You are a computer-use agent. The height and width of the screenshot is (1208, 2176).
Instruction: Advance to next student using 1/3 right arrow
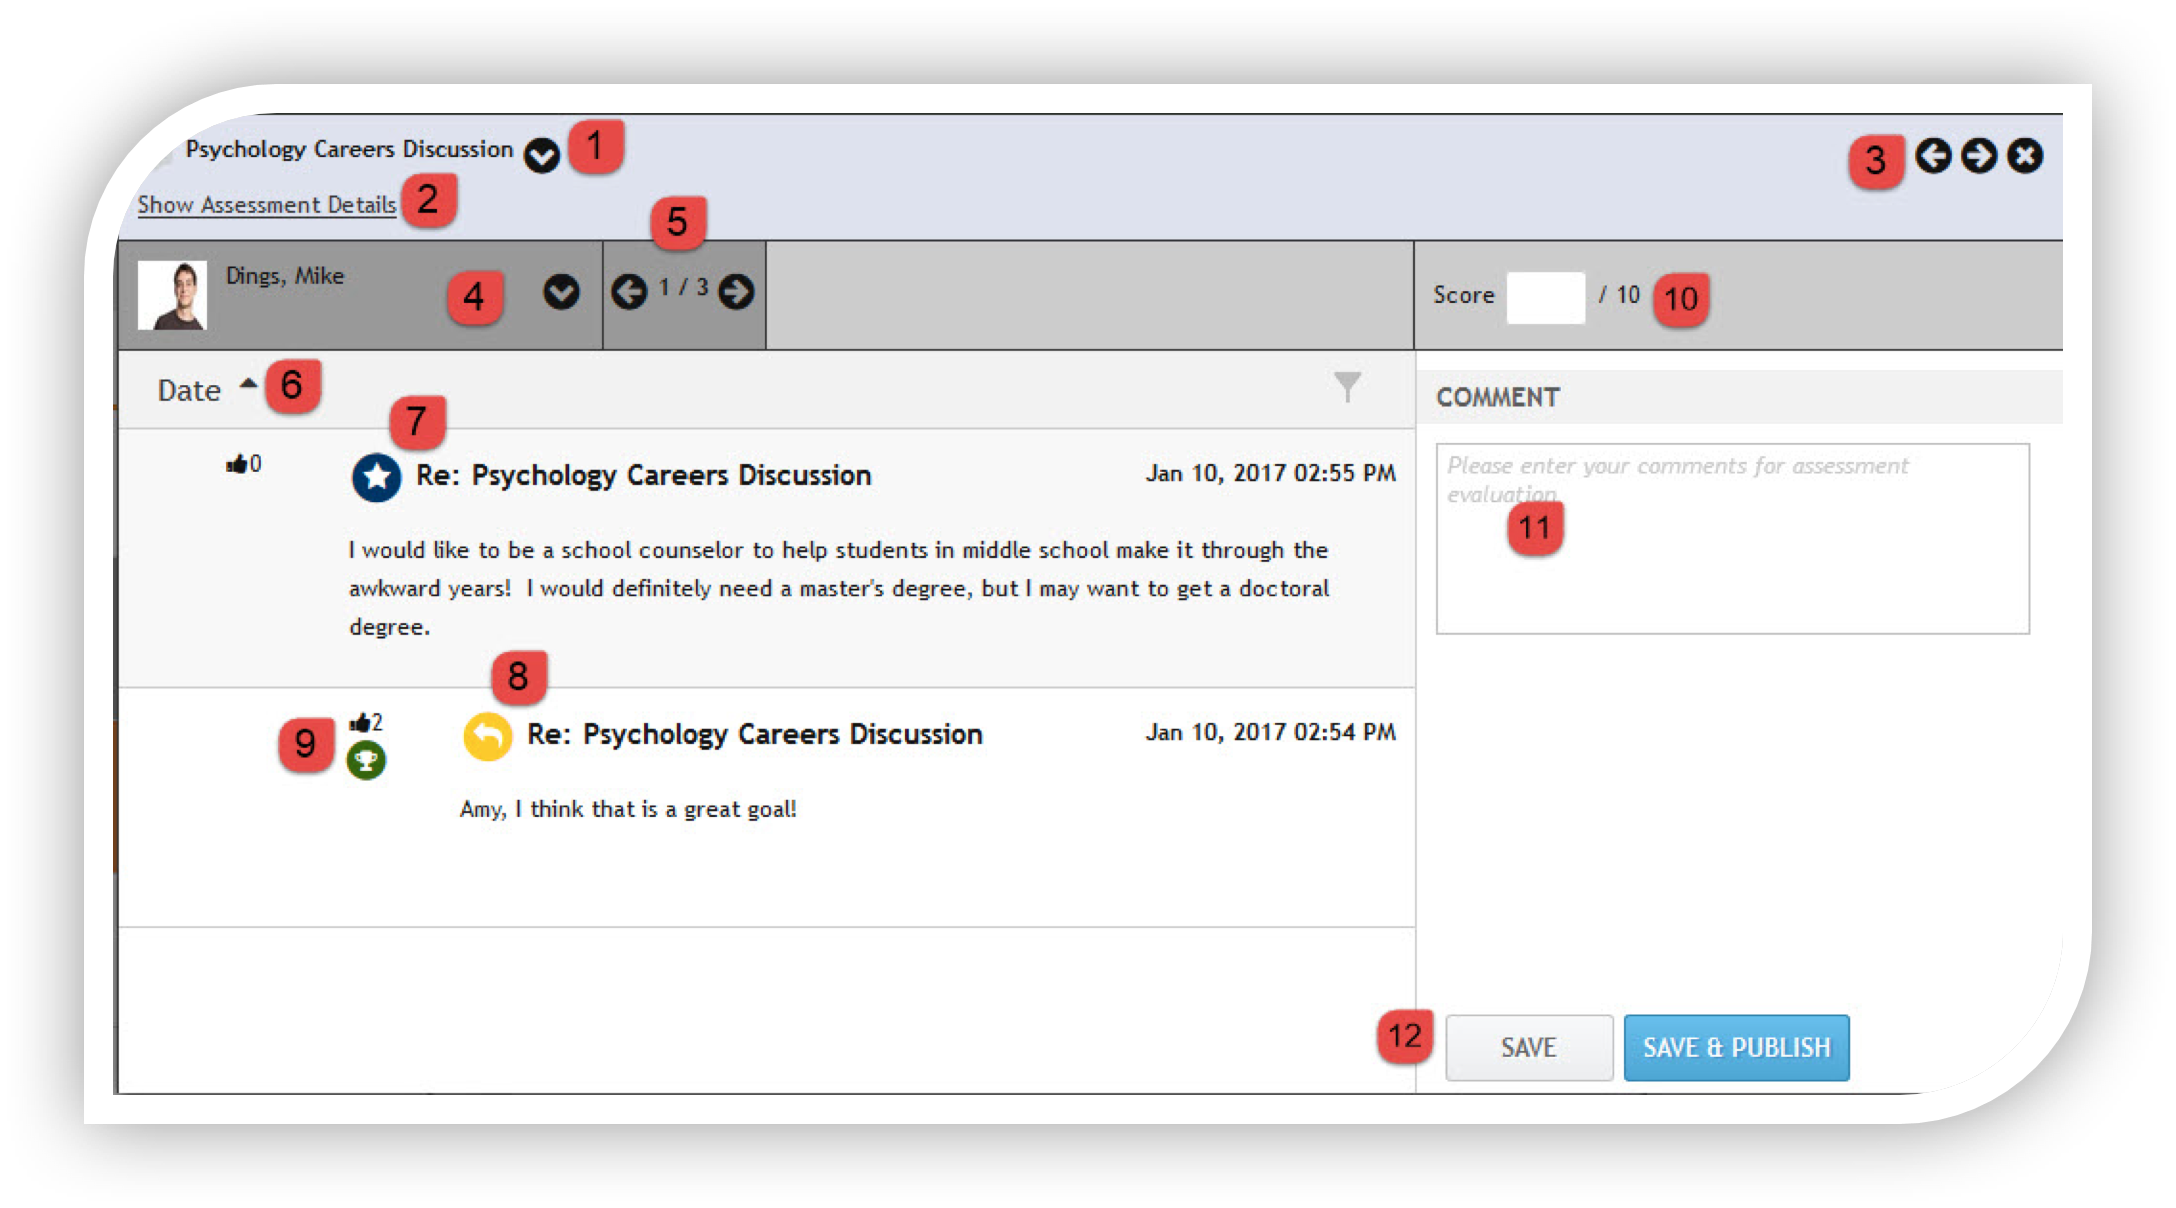click(736, 292)
